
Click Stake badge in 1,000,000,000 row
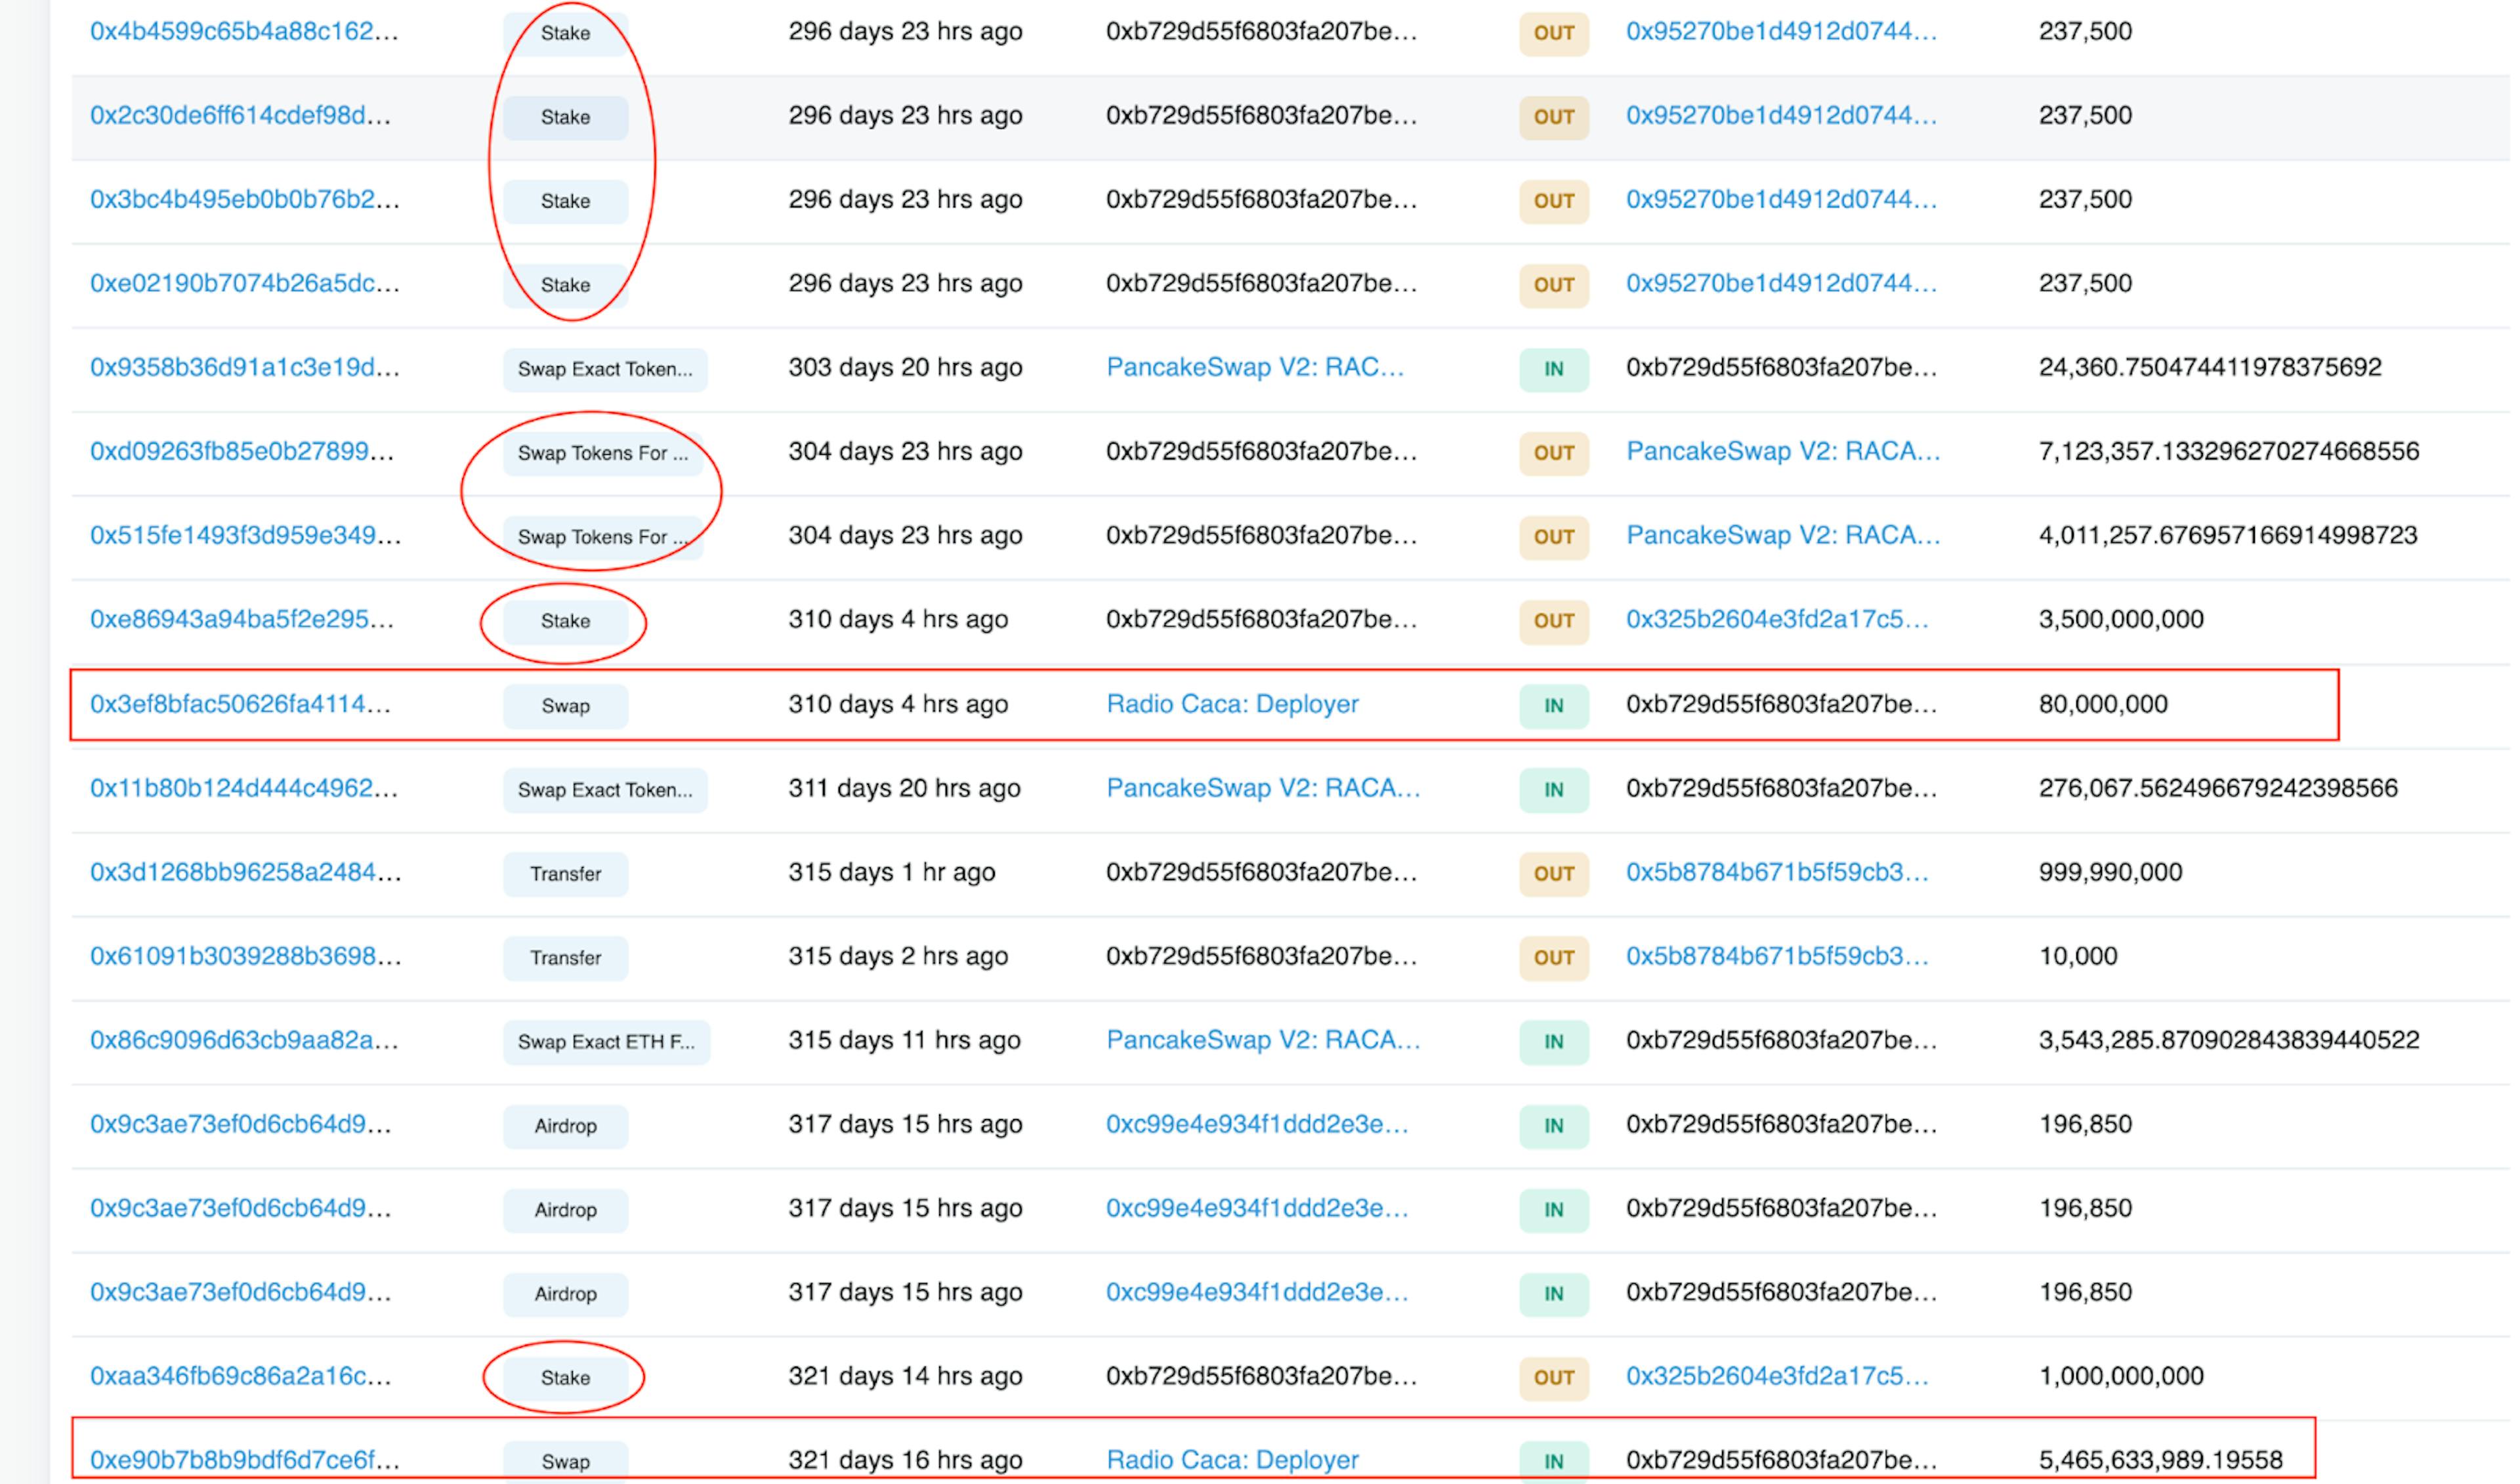coord(566,1378)
